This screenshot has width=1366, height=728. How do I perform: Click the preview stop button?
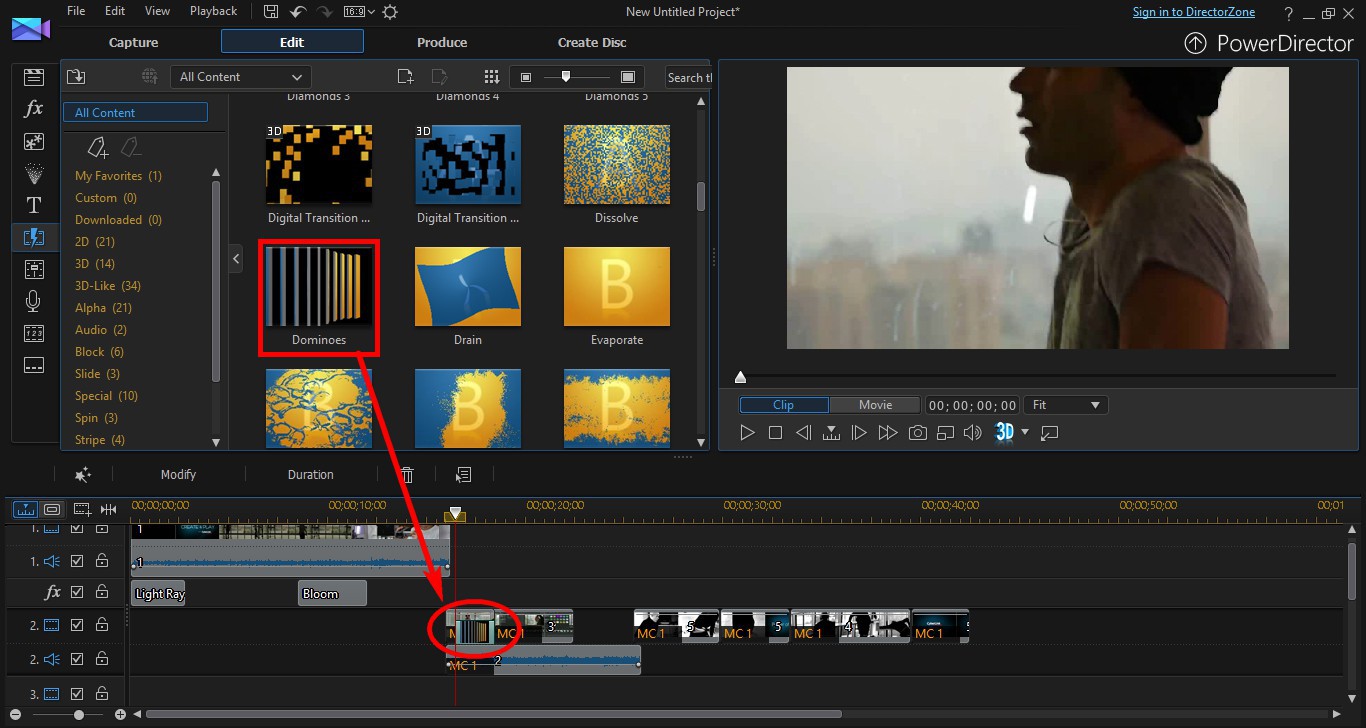775,433
